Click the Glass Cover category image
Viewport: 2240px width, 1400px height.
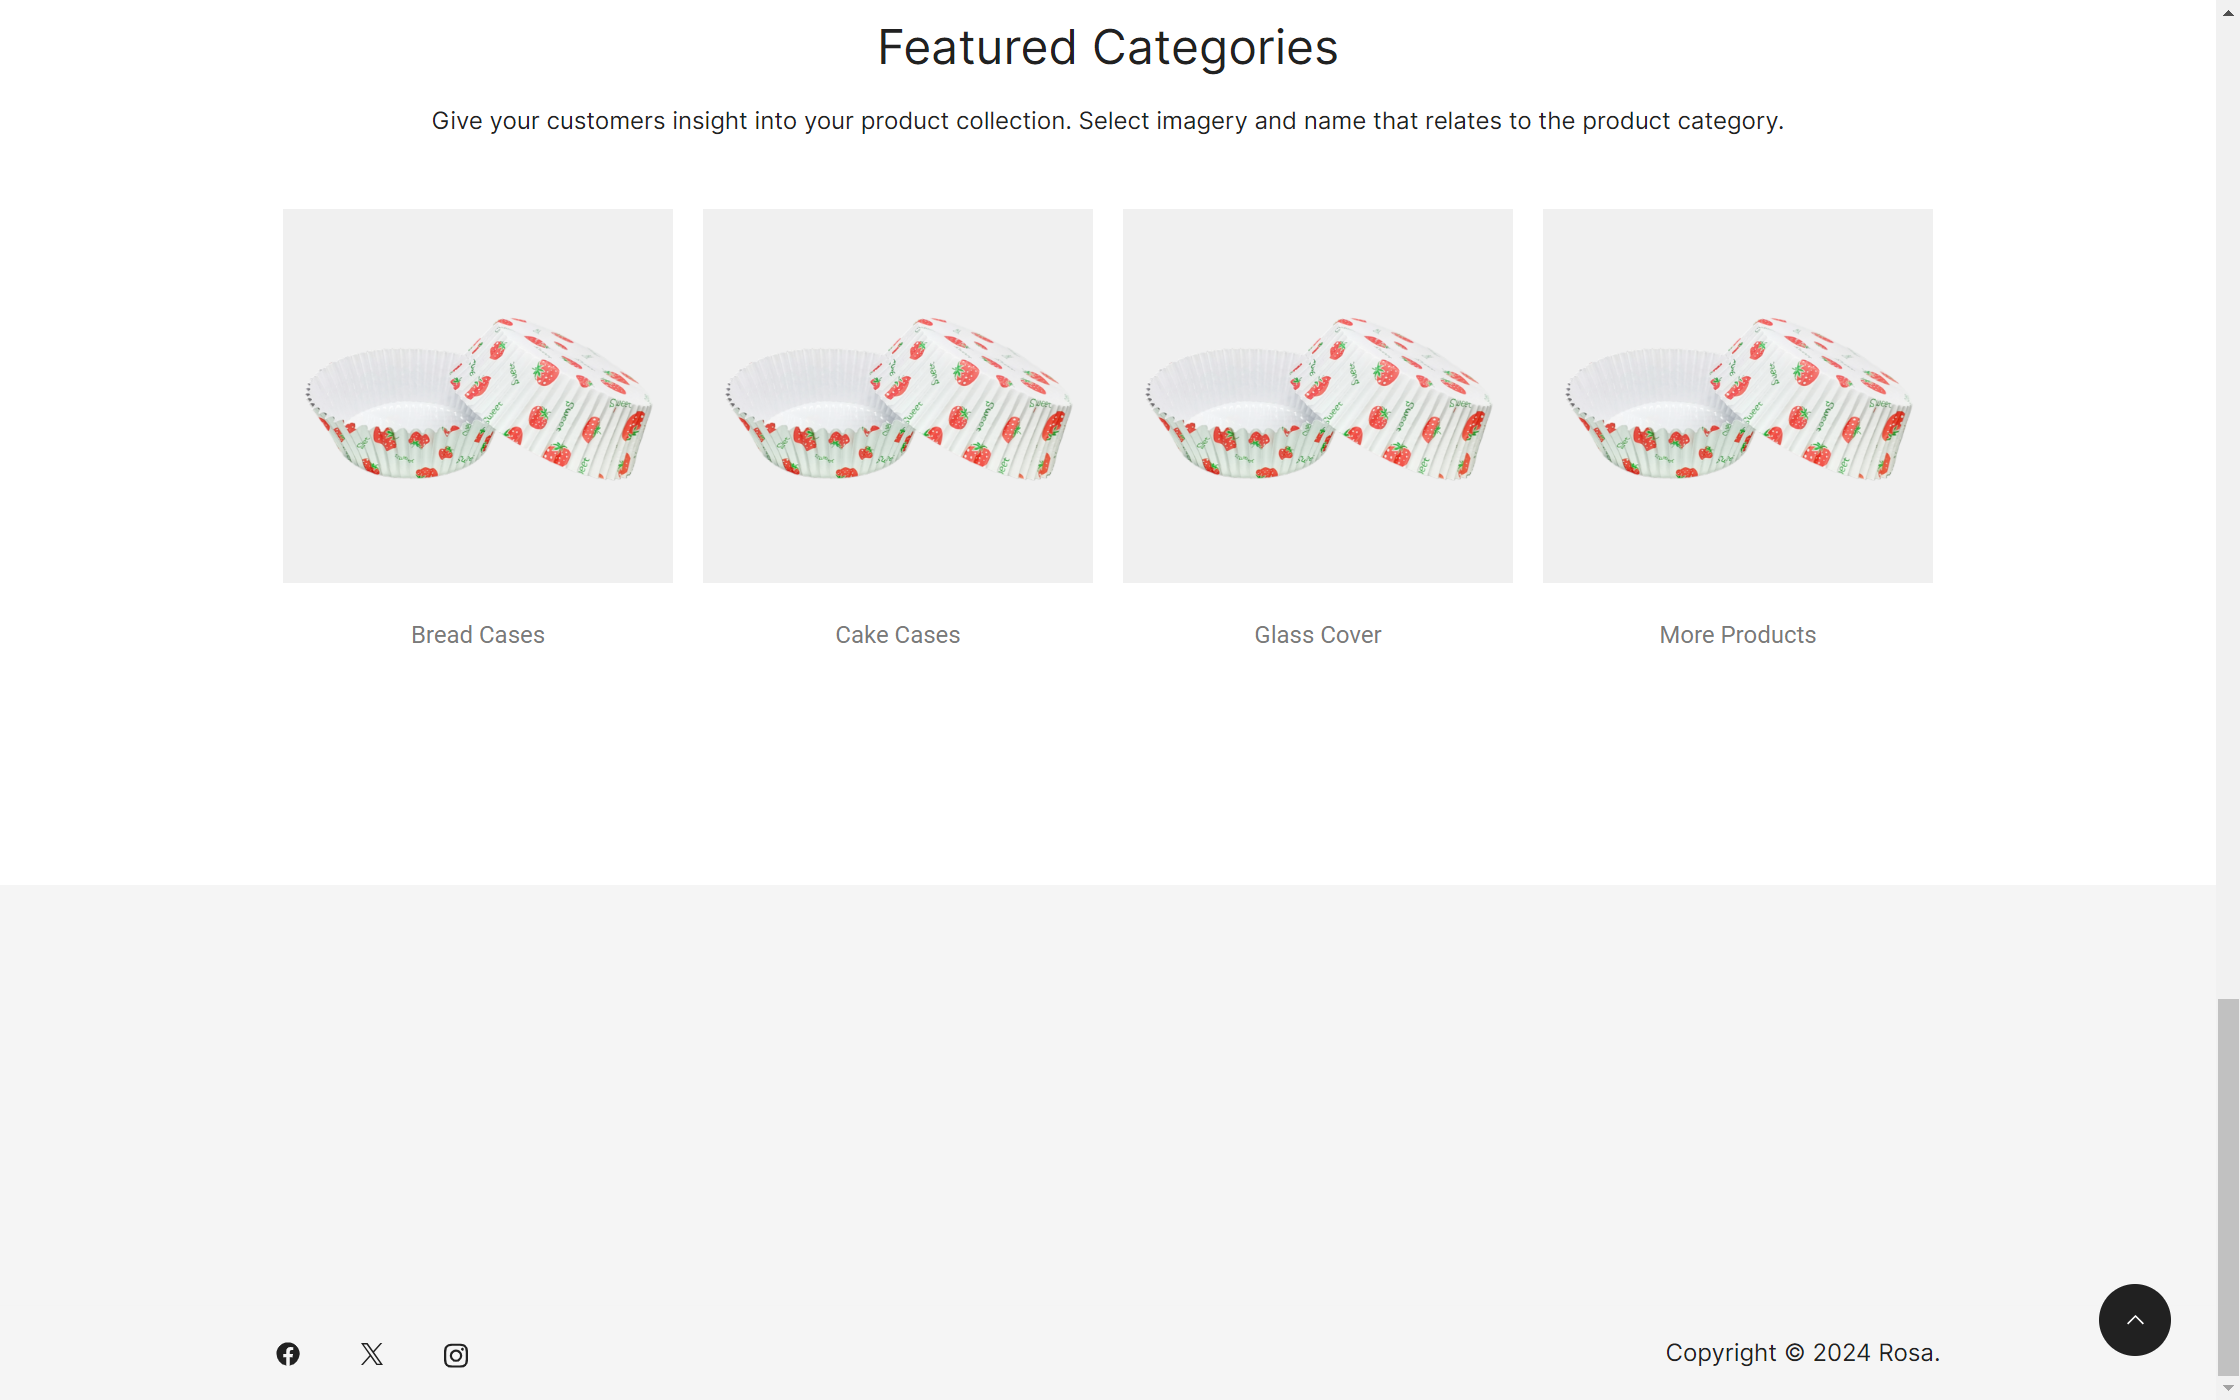[1318, 396]
